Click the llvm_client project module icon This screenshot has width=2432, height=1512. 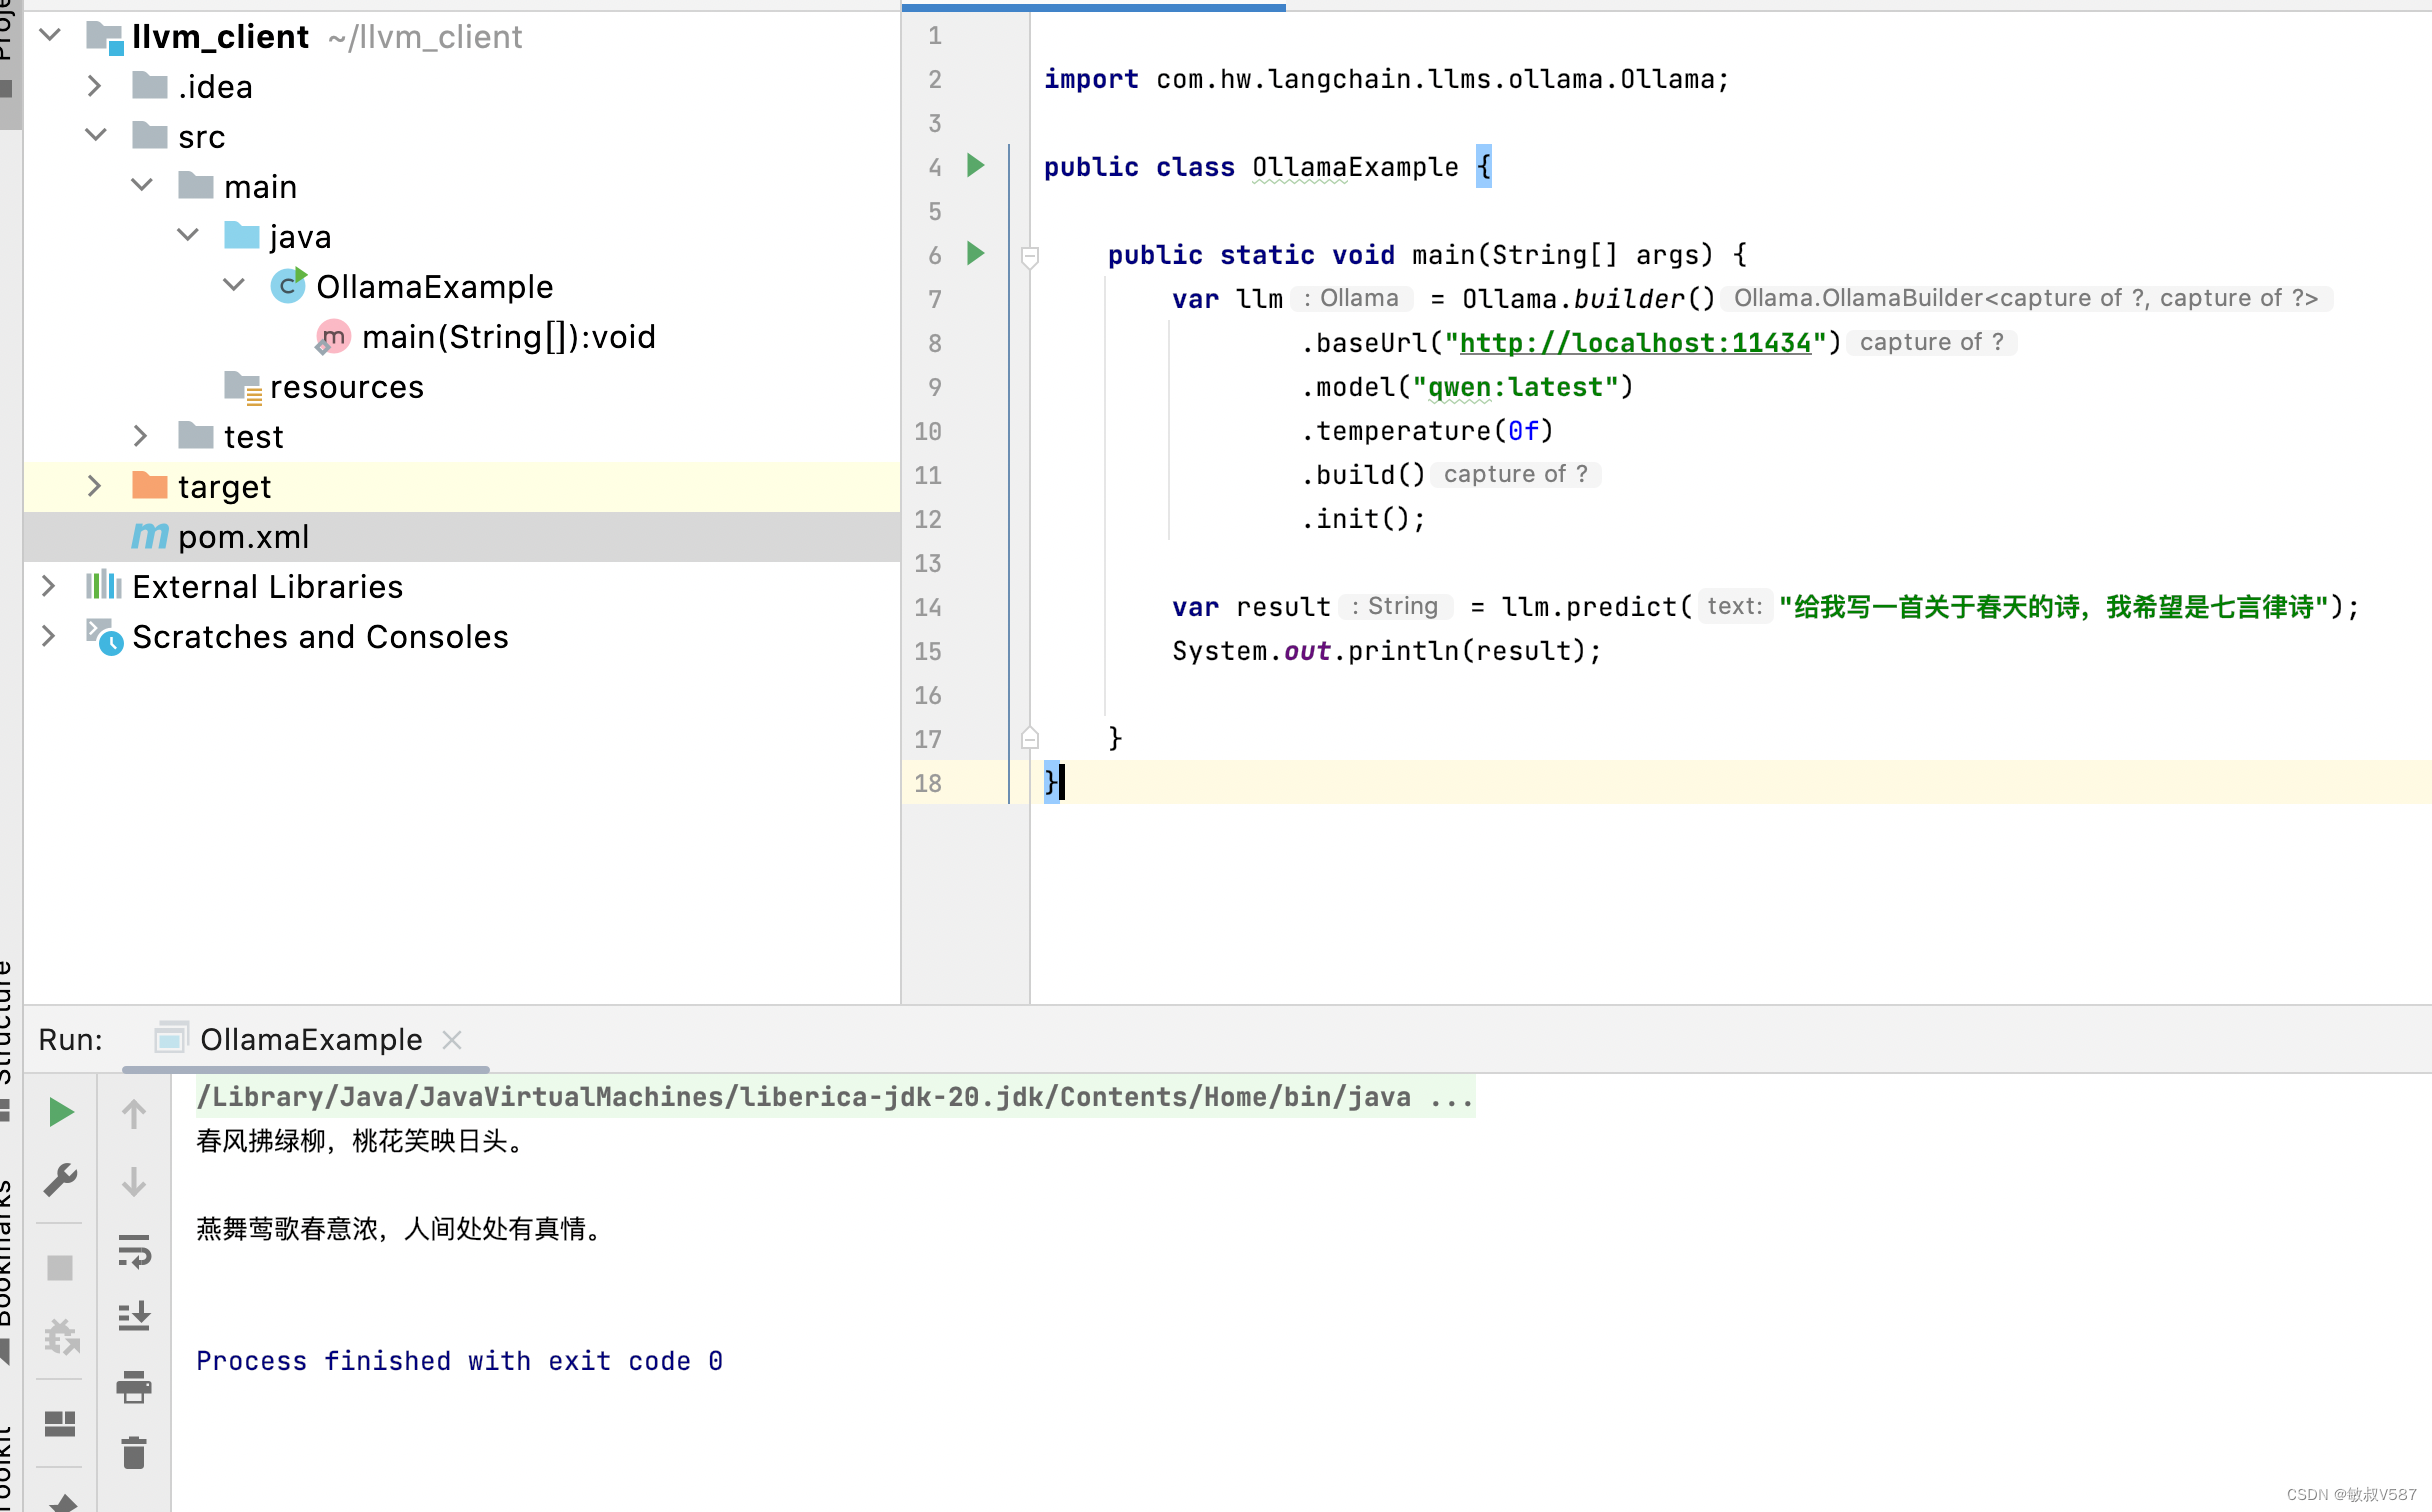[x=104, y=37]
